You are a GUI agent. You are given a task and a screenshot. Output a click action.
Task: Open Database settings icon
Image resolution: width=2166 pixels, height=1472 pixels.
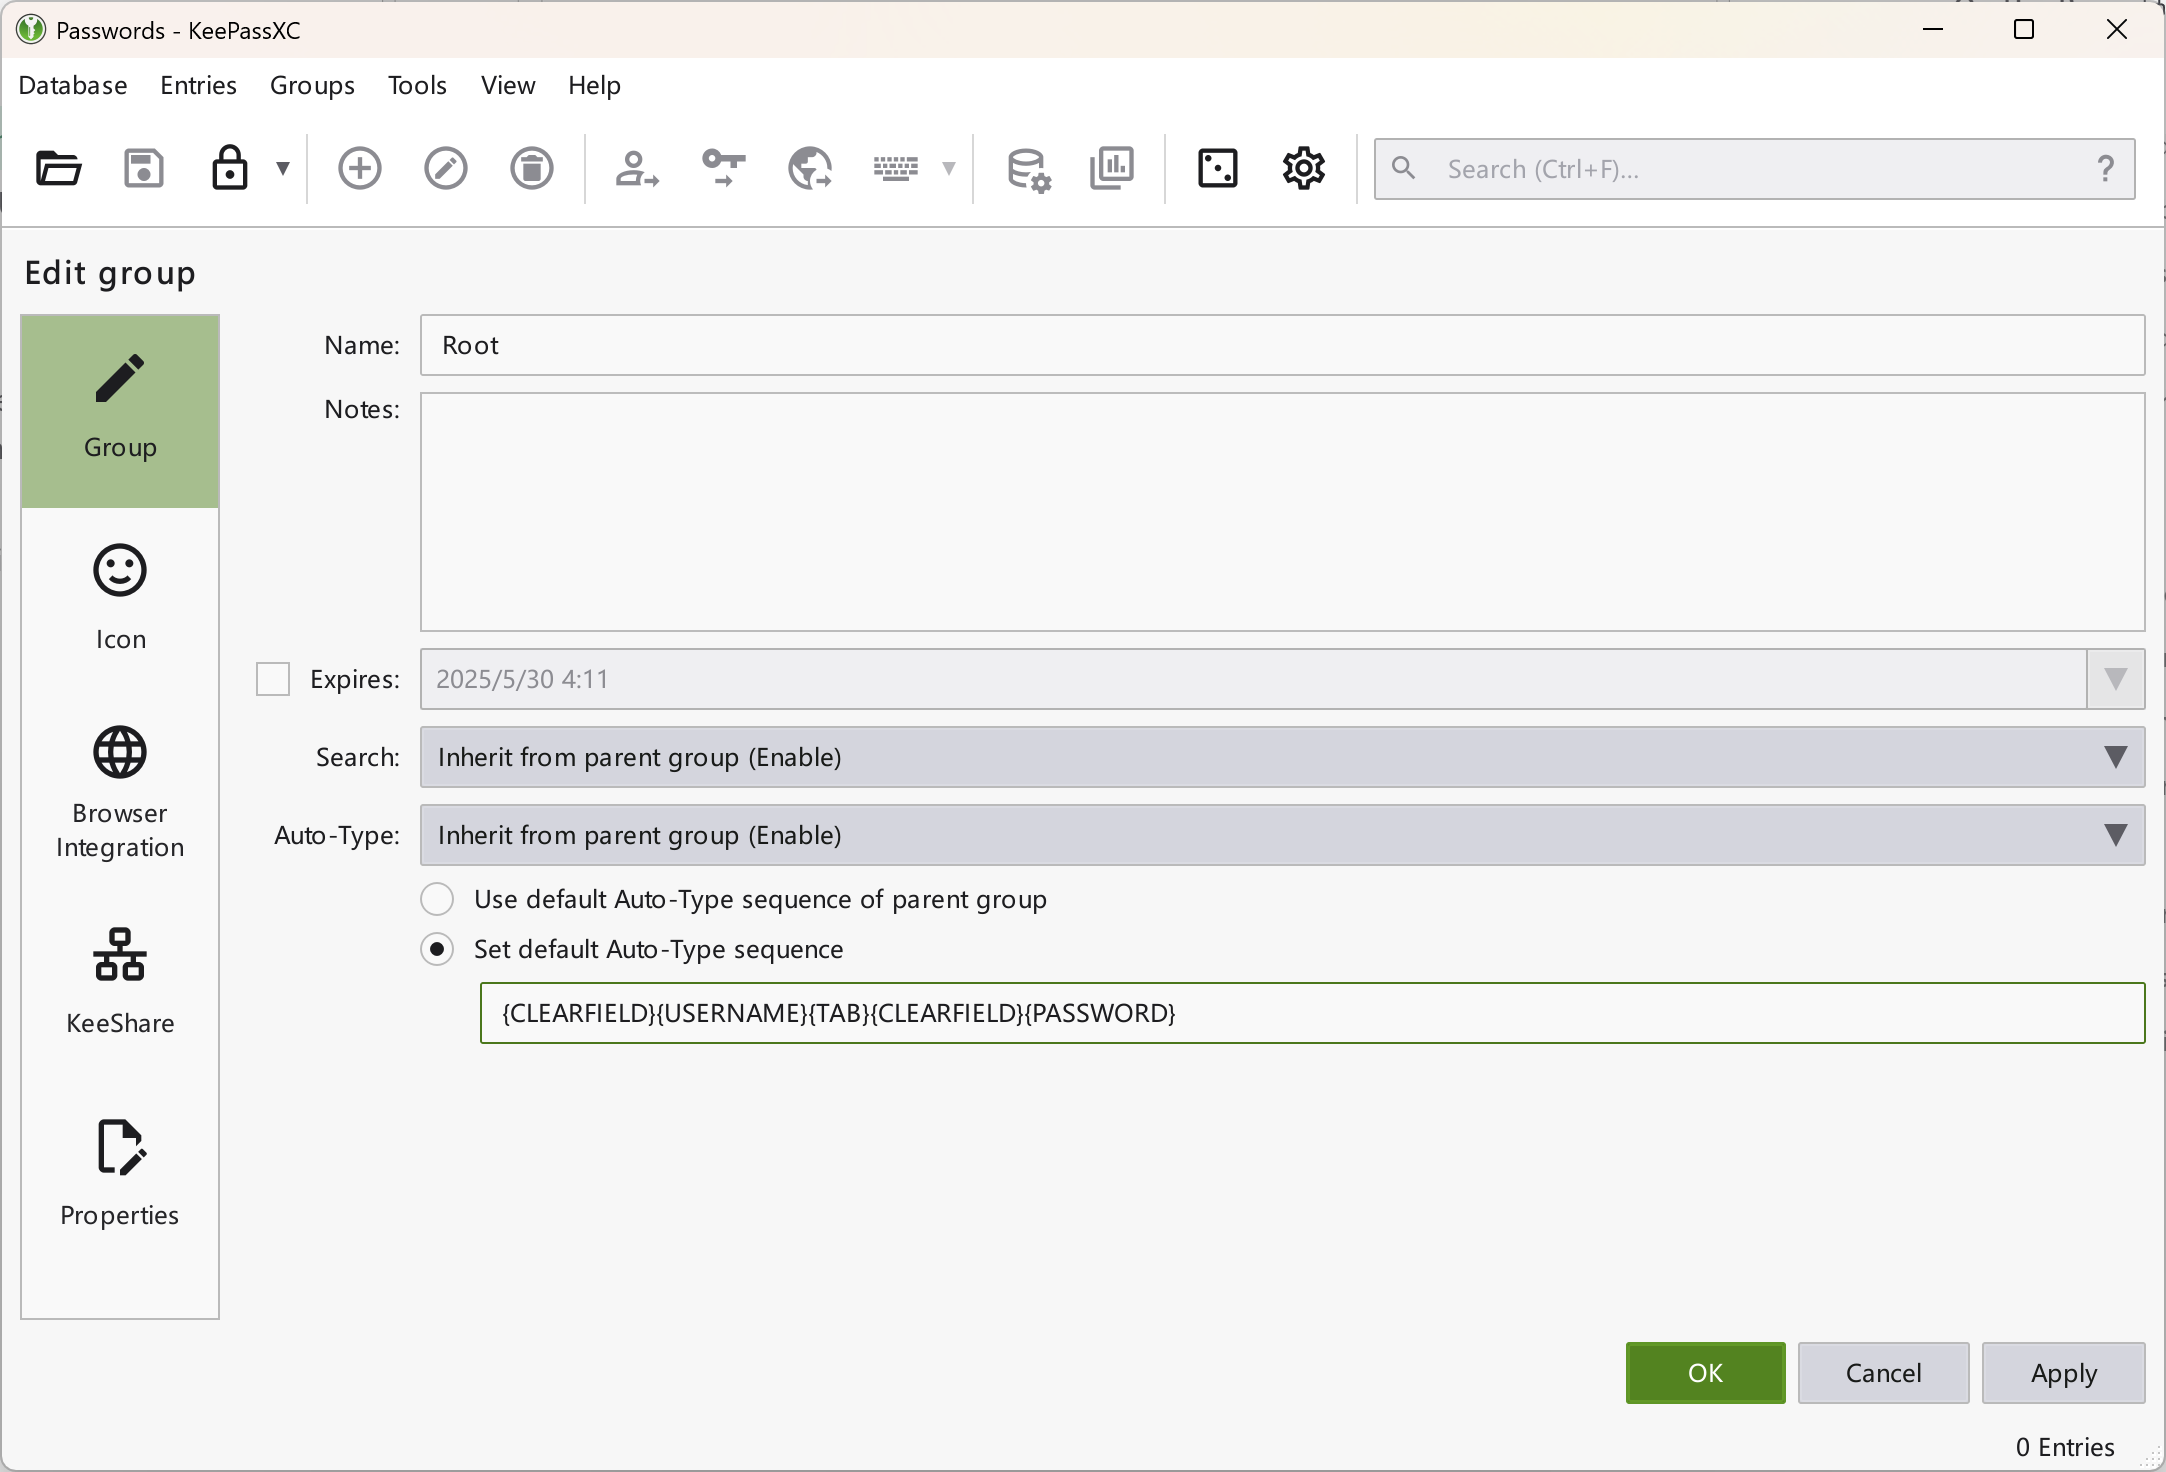pos(1028,168)
